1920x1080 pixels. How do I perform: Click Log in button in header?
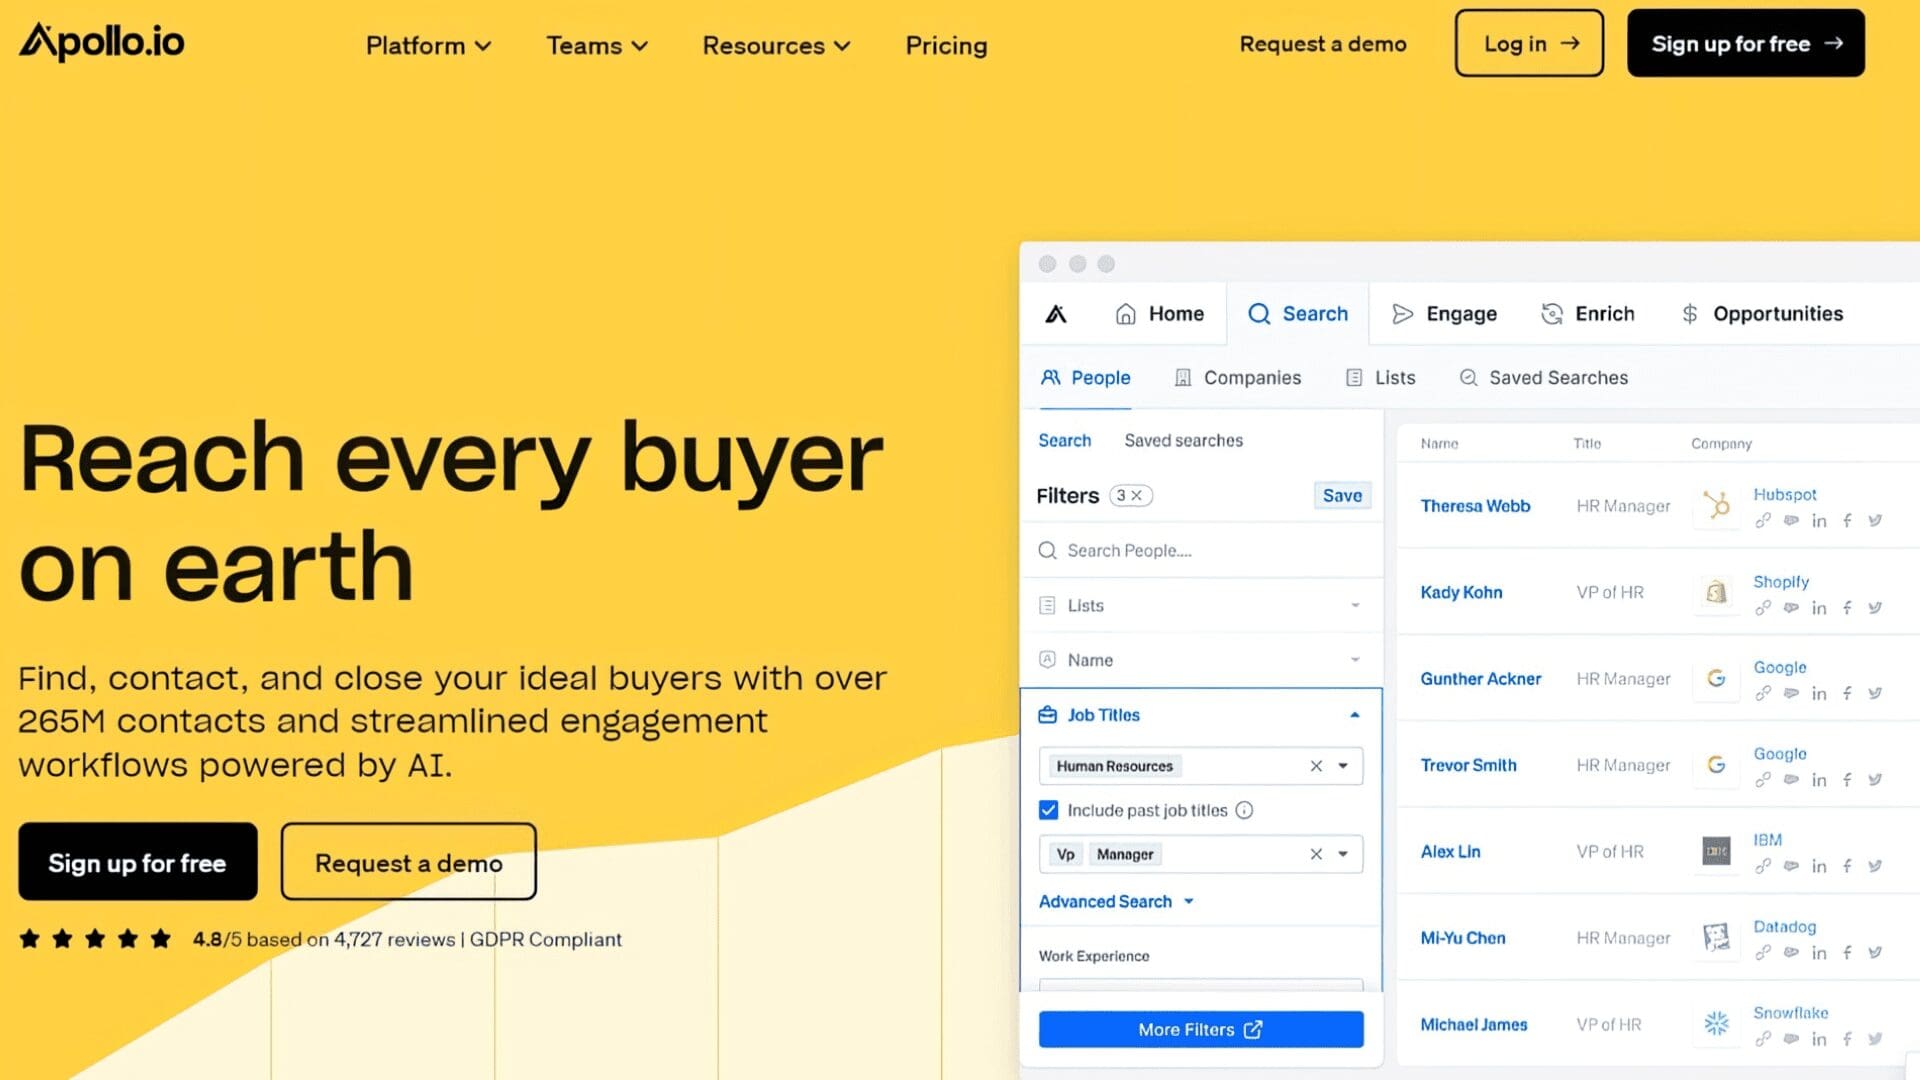[1528, 44]
